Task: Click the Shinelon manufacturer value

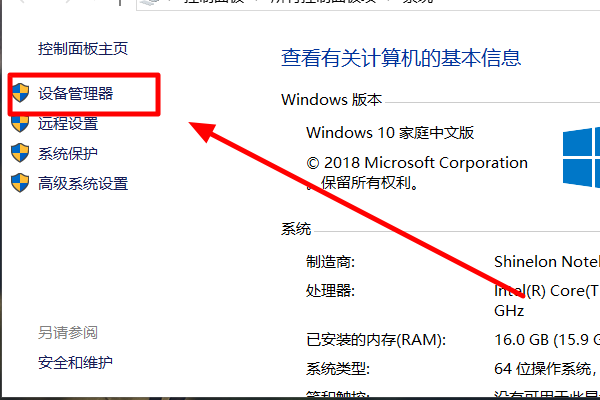Action: coord(547,262)
